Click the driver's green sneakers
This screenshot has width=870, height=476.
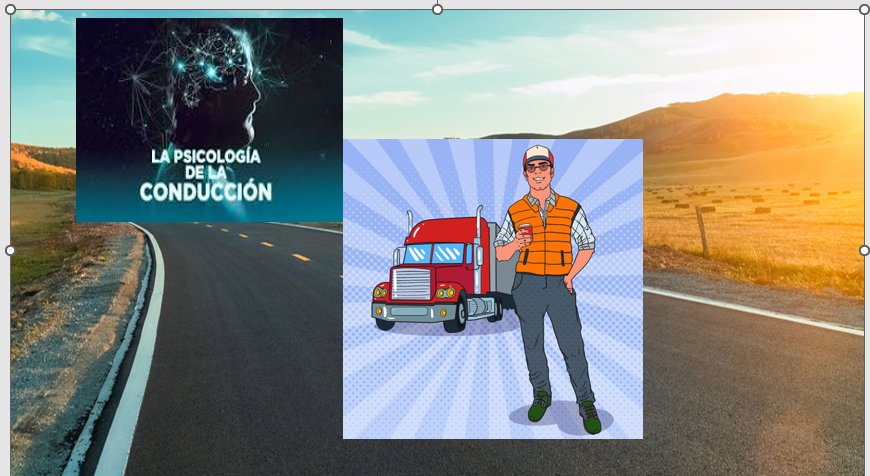point(565,410)
